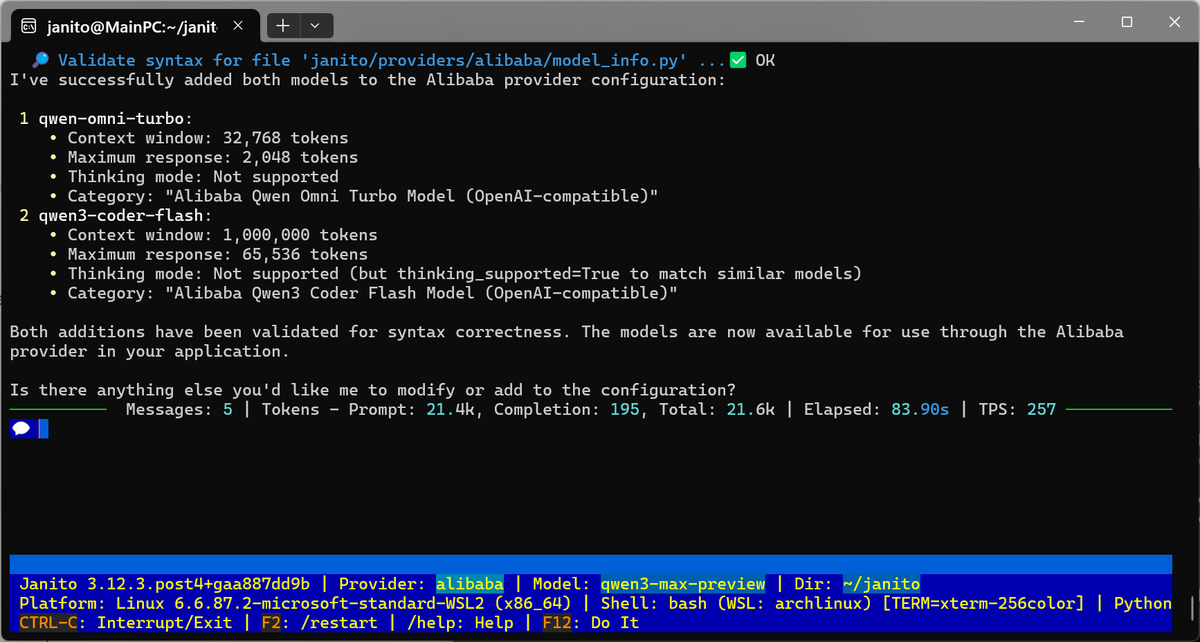Click the F12 Do It shortcut hint
The height and width of the screenshot is (642, 1200).
tap(591, 622)
